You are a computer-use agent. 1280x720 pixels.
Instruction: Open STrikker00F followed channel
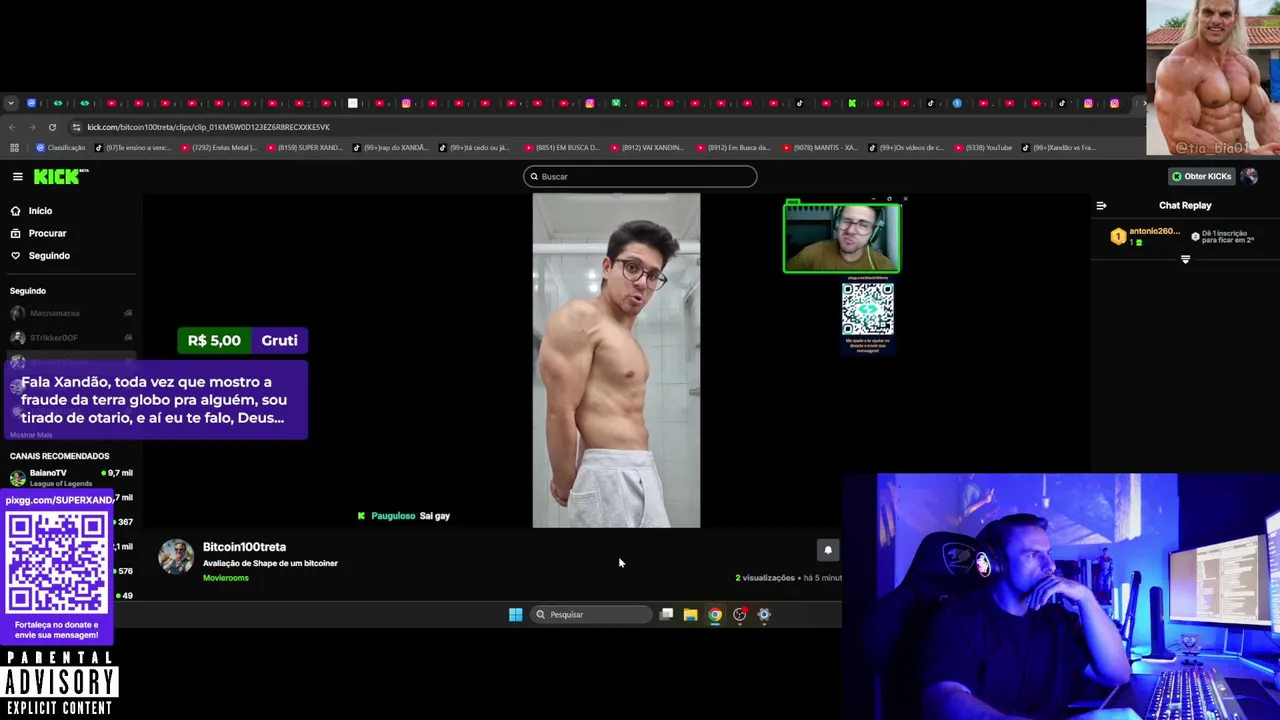[x=70, y=338]
